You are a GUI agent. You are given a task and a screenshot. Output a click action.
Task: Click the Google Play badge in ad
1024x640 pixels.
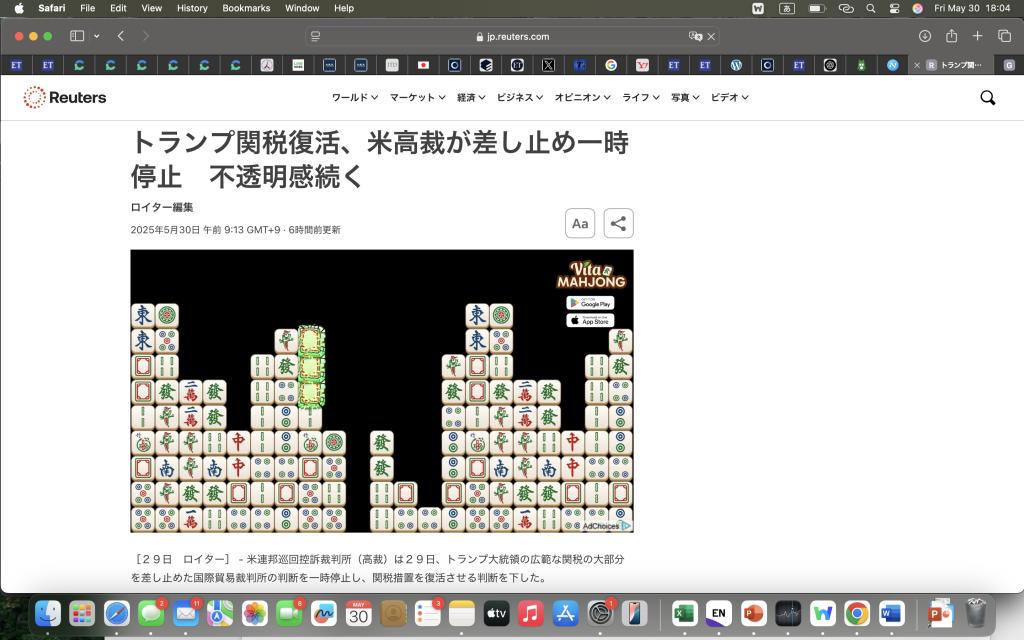[590, 303]
